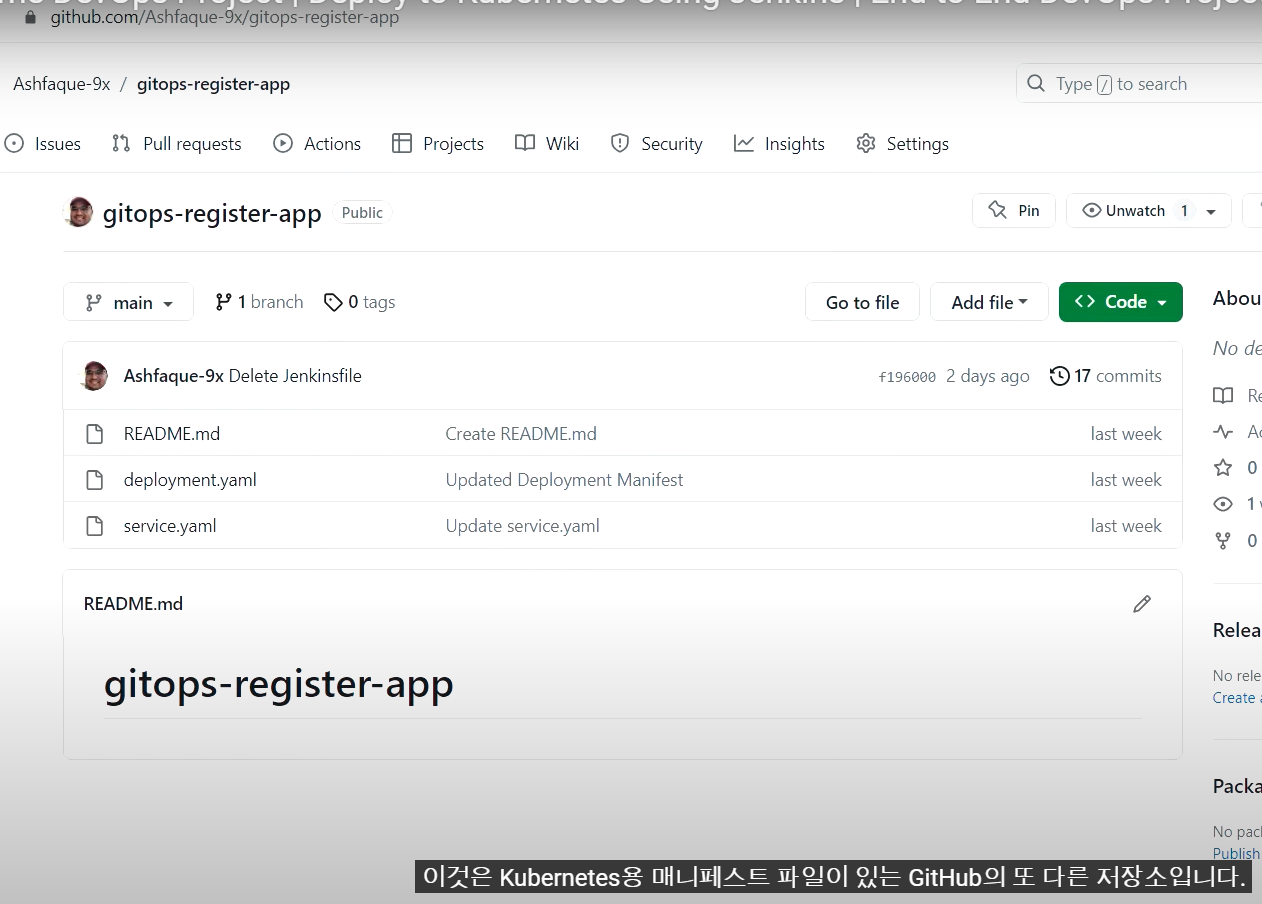Screen dimensions: 1262x904
Task: Open the Issues tab
Action: 43,144
